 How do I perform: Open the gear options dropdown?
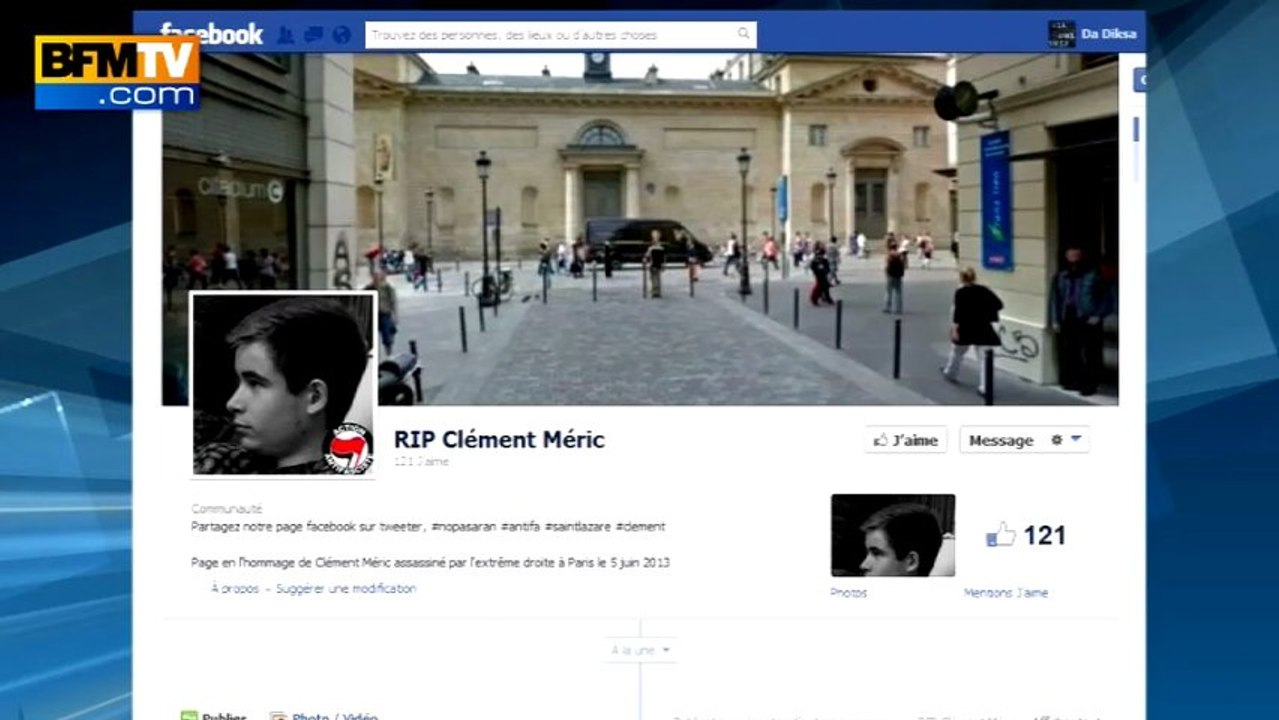tap(1066, 440)
